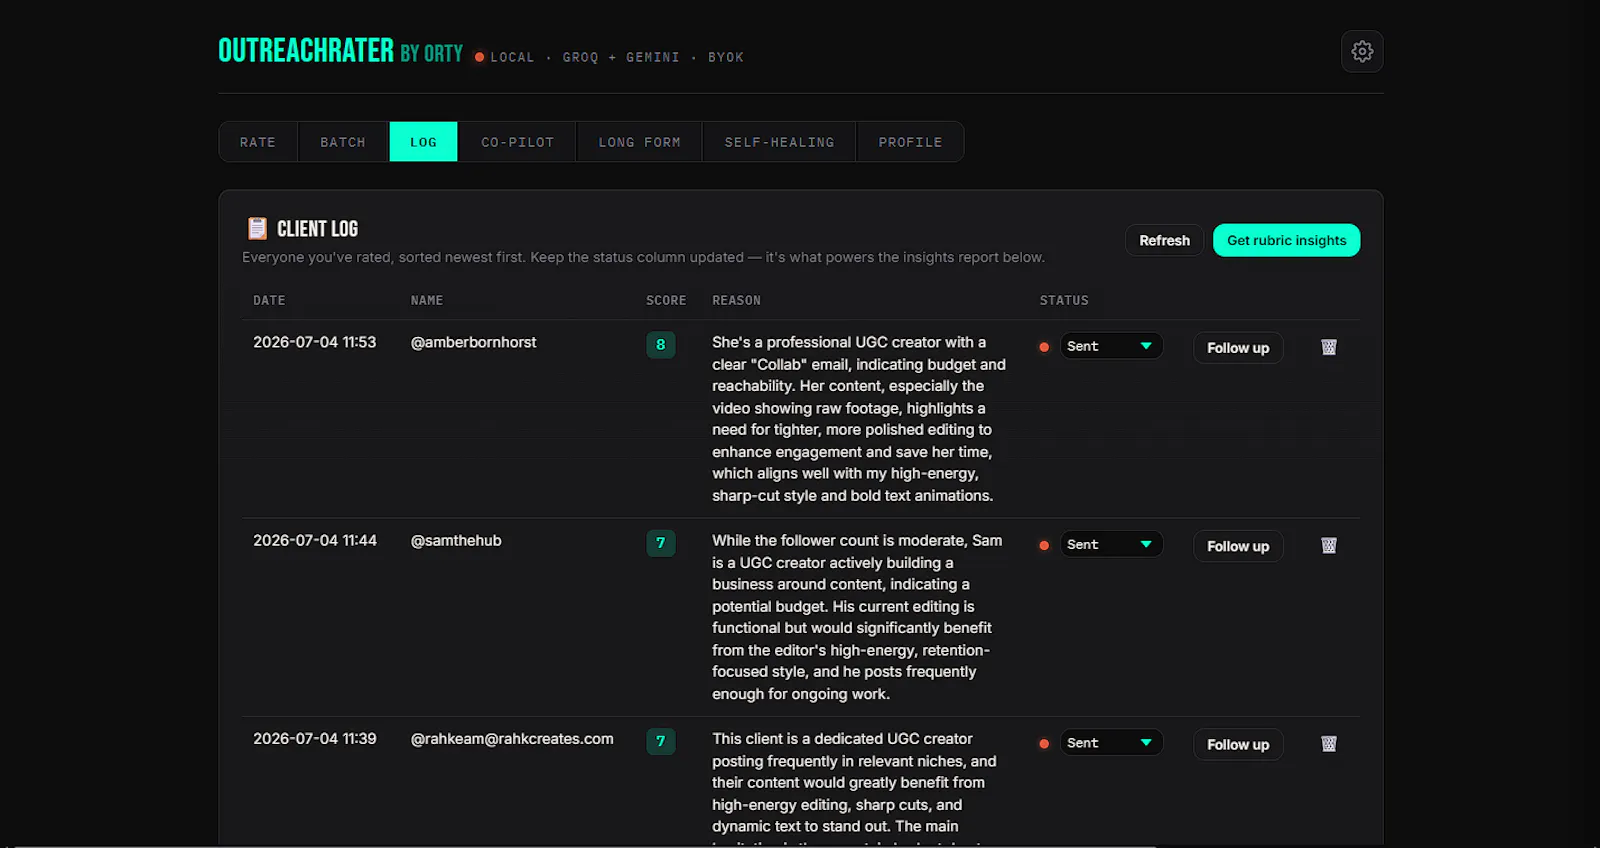Click the "Everyone you've rated" description line
The image size is (1600, 848).
coord(643,257)
